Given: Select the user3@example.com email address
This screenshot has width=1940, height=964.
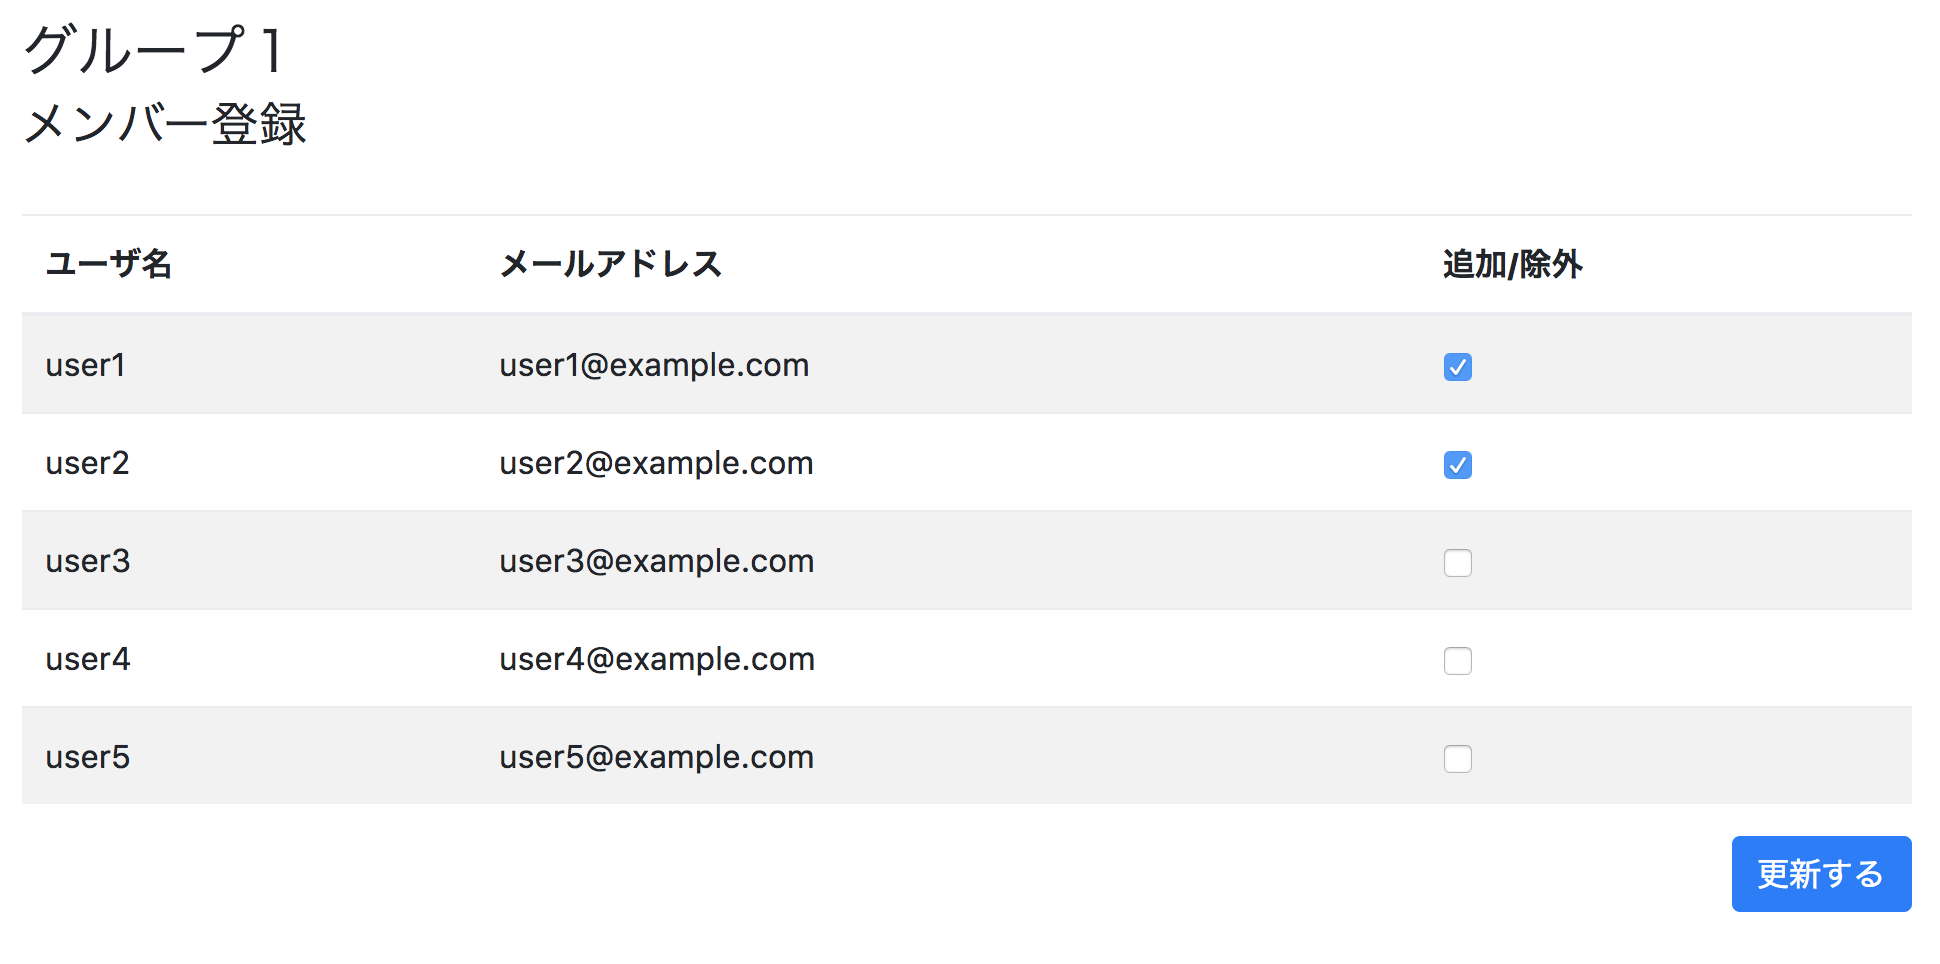Looking at the screenshot, I should 656,561.
